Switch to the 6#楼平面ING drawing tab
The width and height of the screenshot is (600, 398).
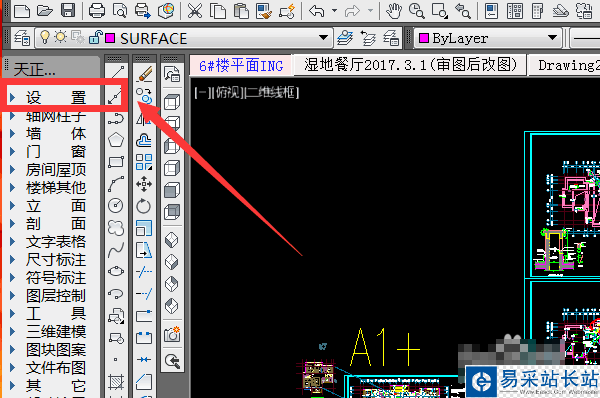click(x=241, y=66)
